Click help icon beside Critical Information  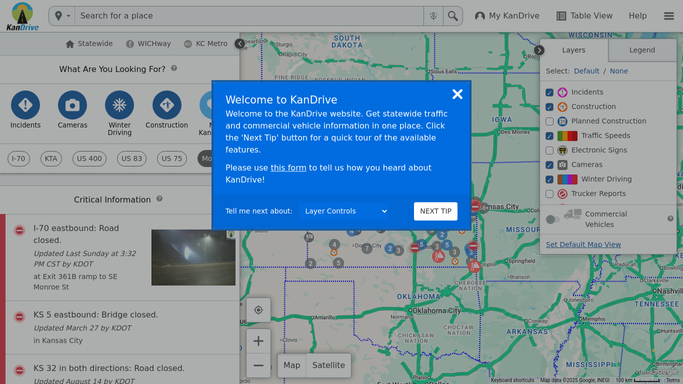click(159, 199)
